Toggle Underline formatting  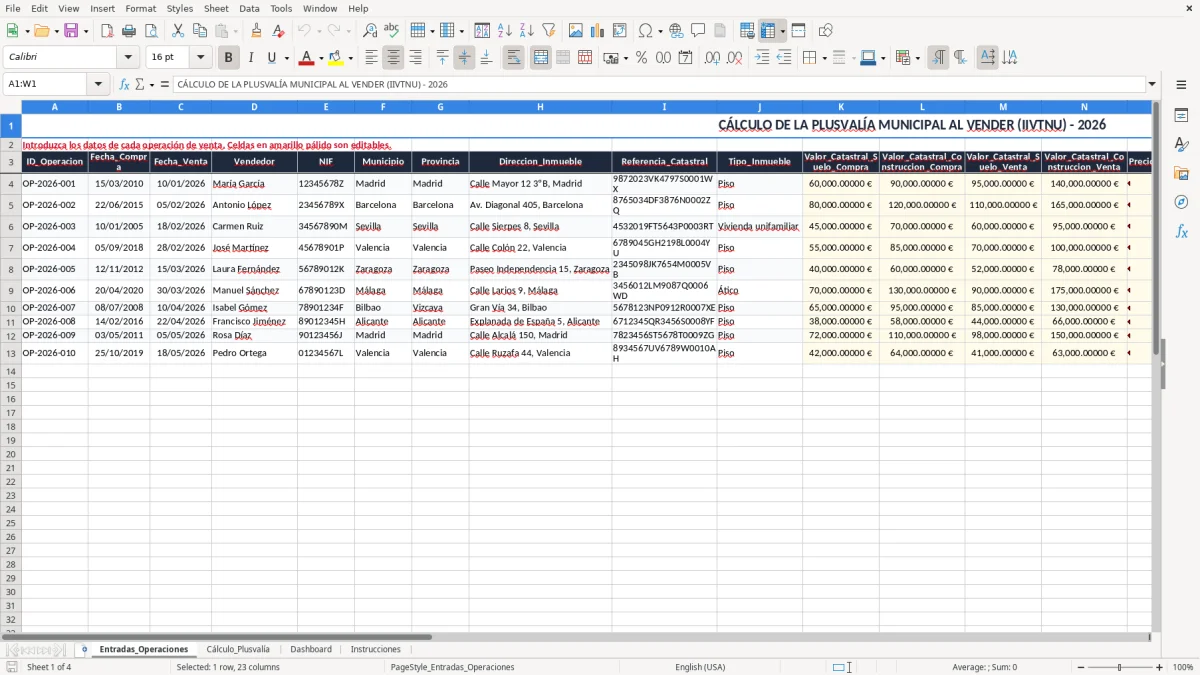(272, 58)
